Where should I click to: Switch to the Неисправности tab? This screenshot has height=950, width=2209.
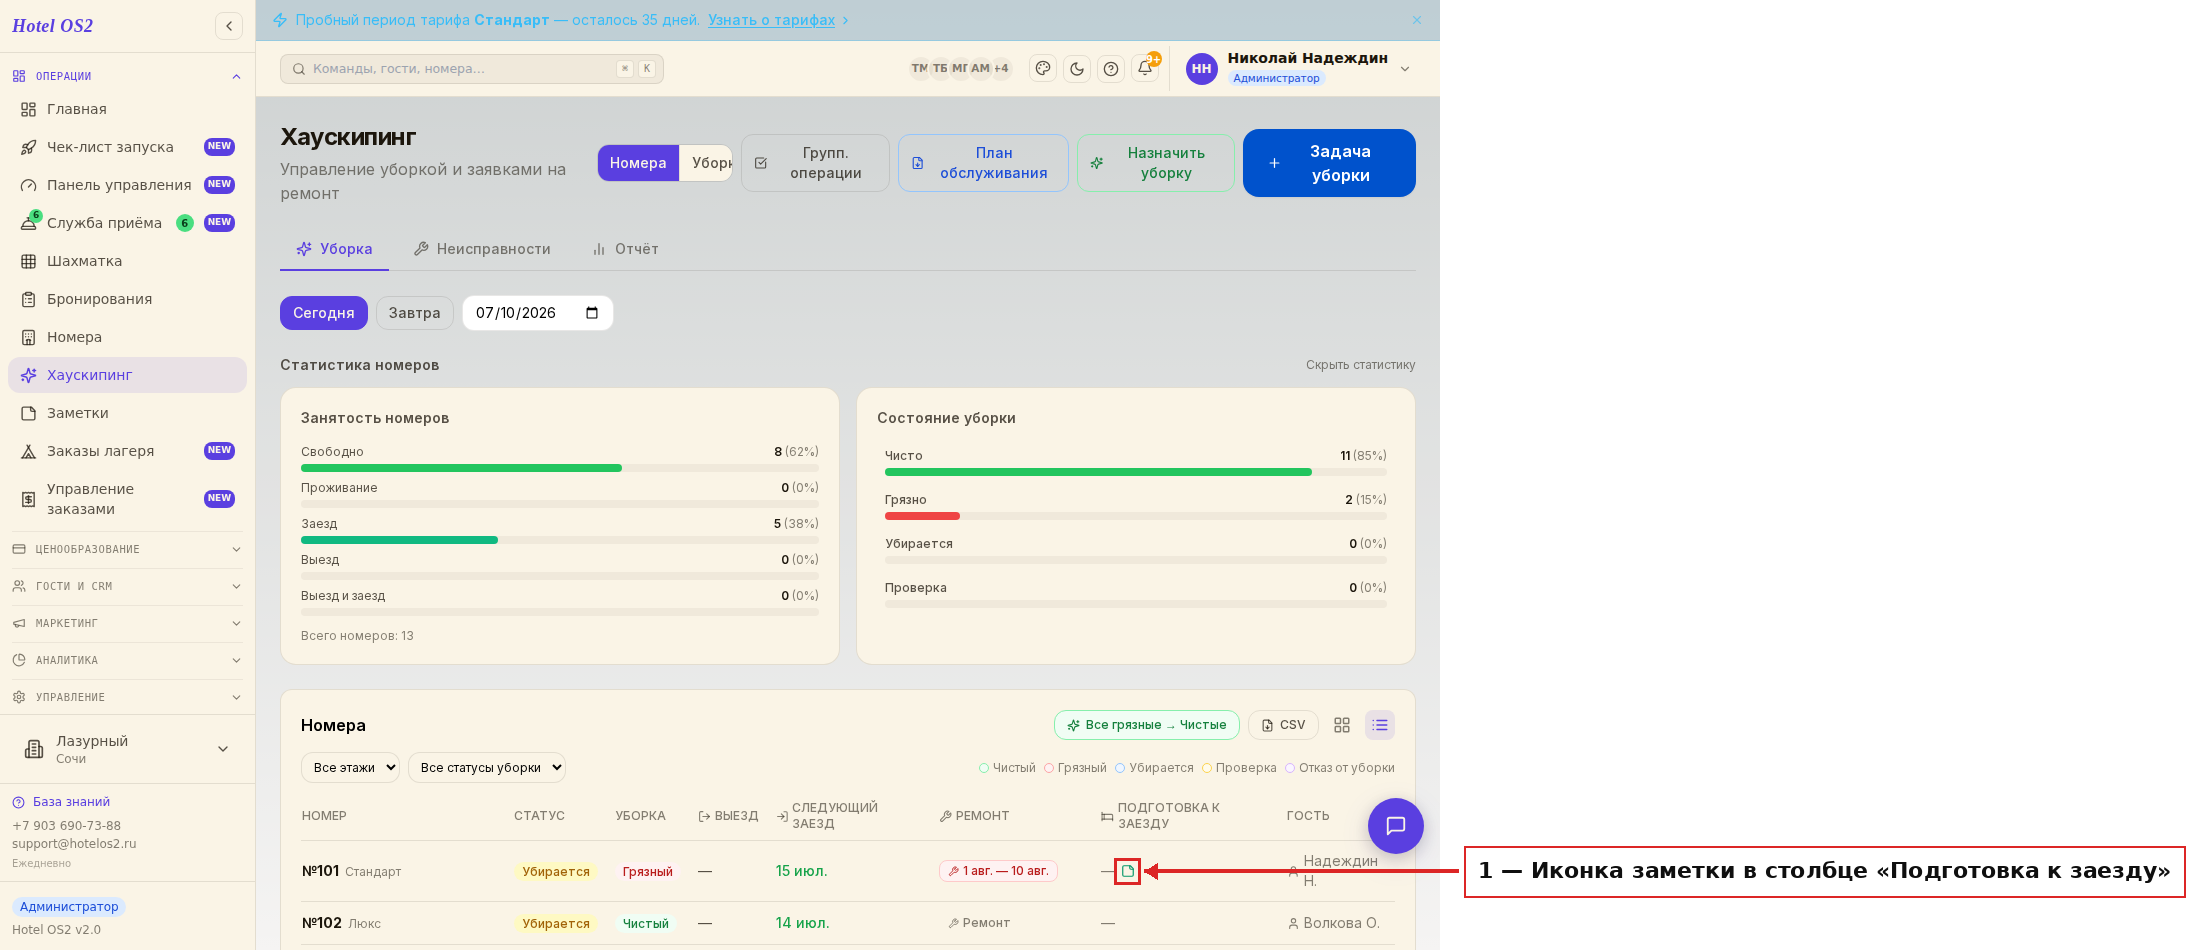coord(482,249)
